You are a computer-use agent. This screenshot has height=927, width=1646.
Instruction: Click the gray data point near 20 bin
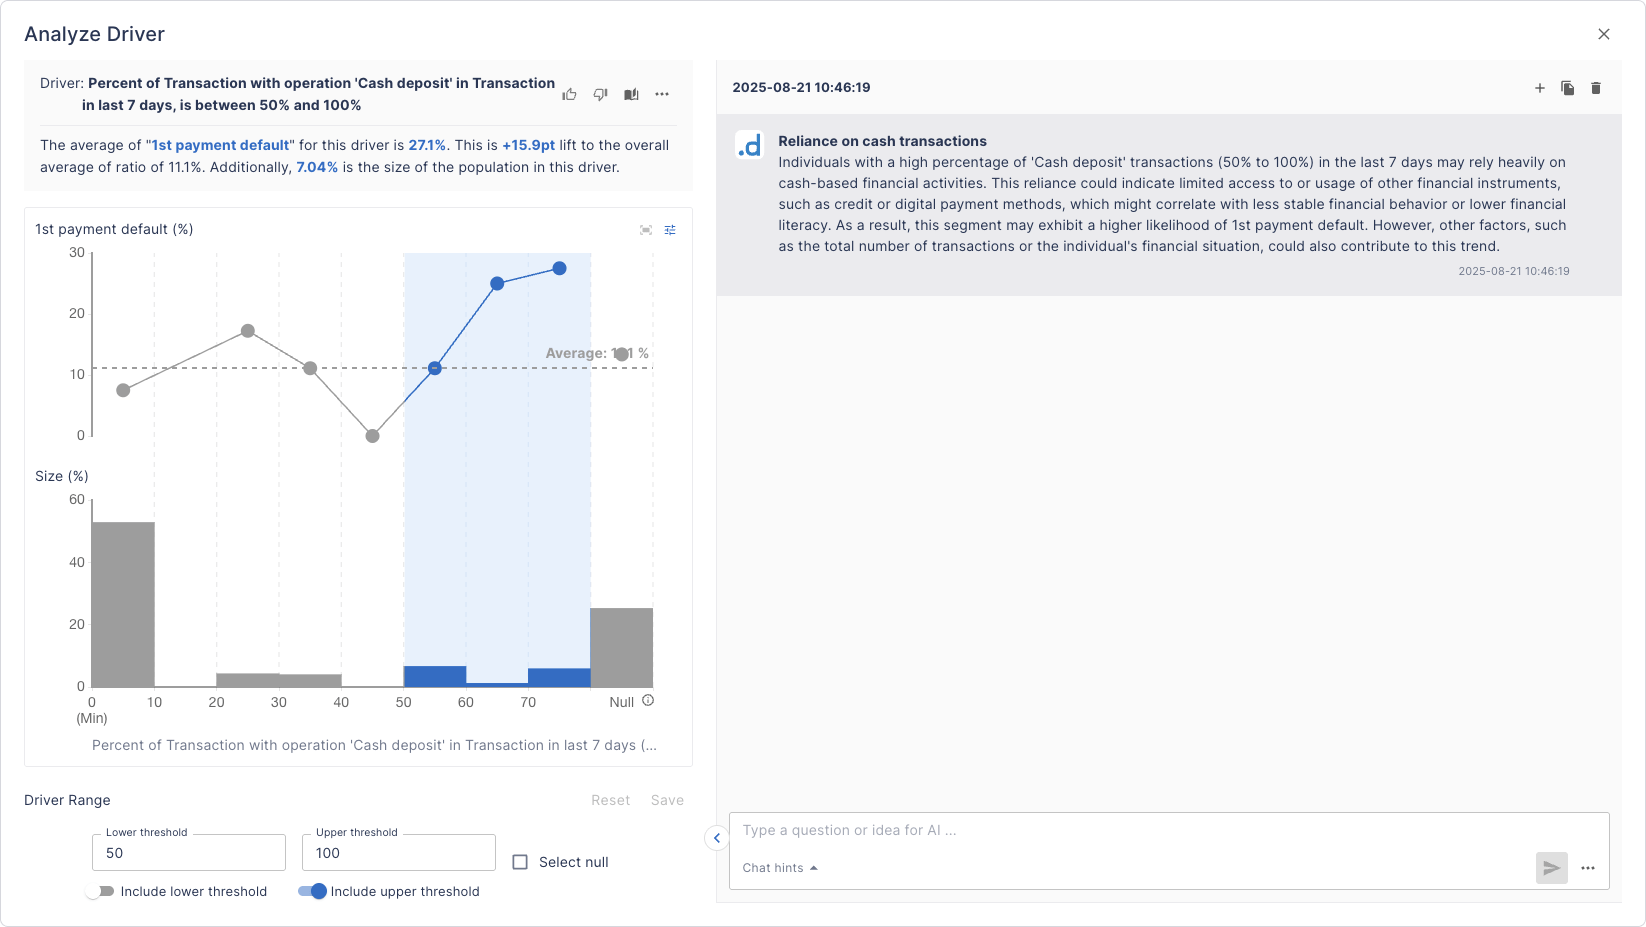tap(248, 331)
